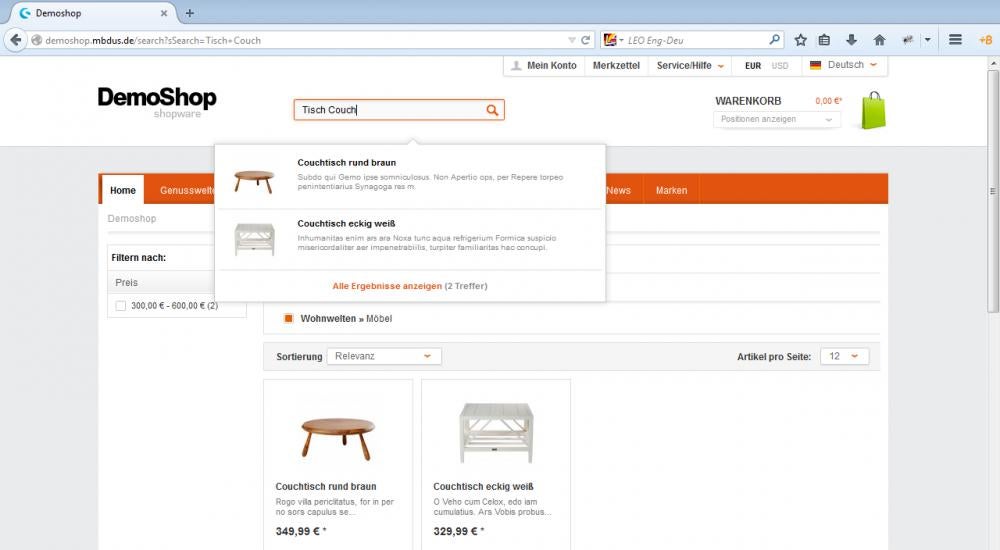Screen dimensions: 1000x550
Task: Click the browser back arrow button
Action: coord(16,40)
